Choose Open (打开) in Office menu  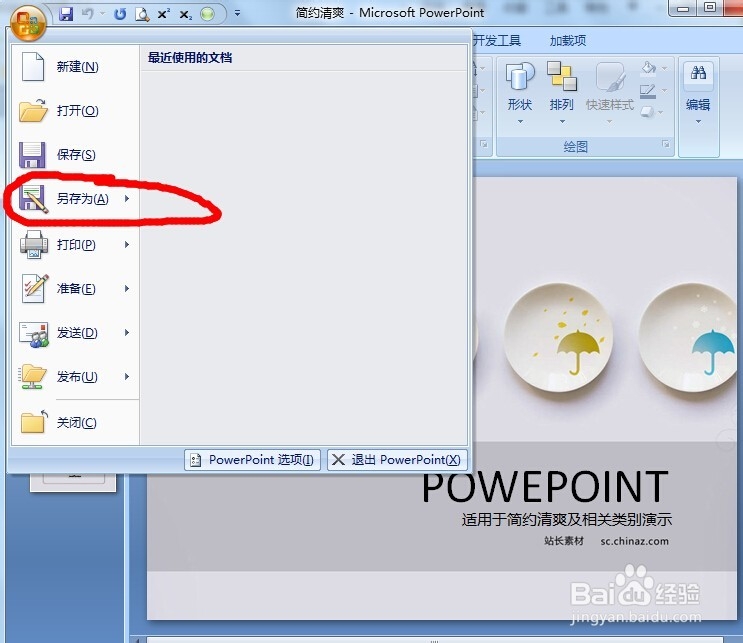coord(75,111)
